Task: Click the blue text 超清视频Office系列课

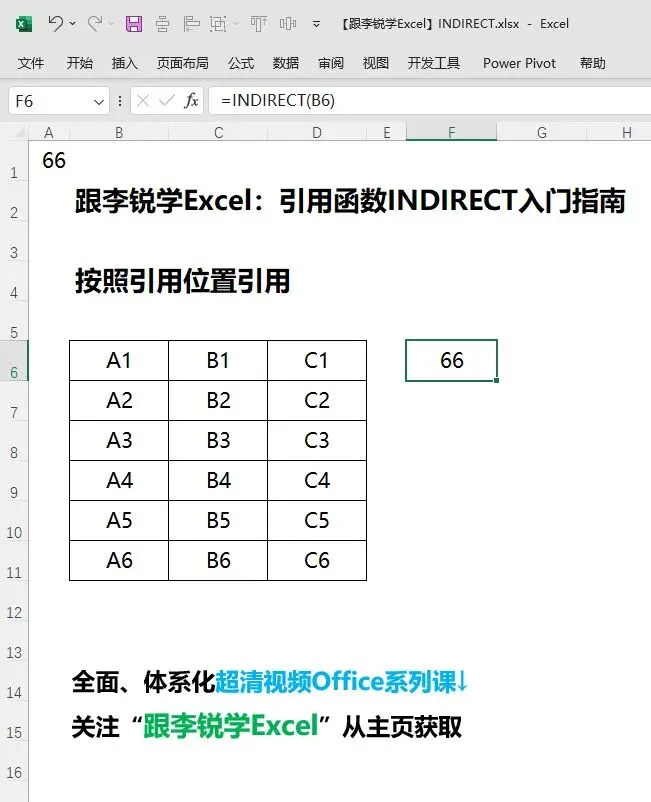Action: click(335, 682)
